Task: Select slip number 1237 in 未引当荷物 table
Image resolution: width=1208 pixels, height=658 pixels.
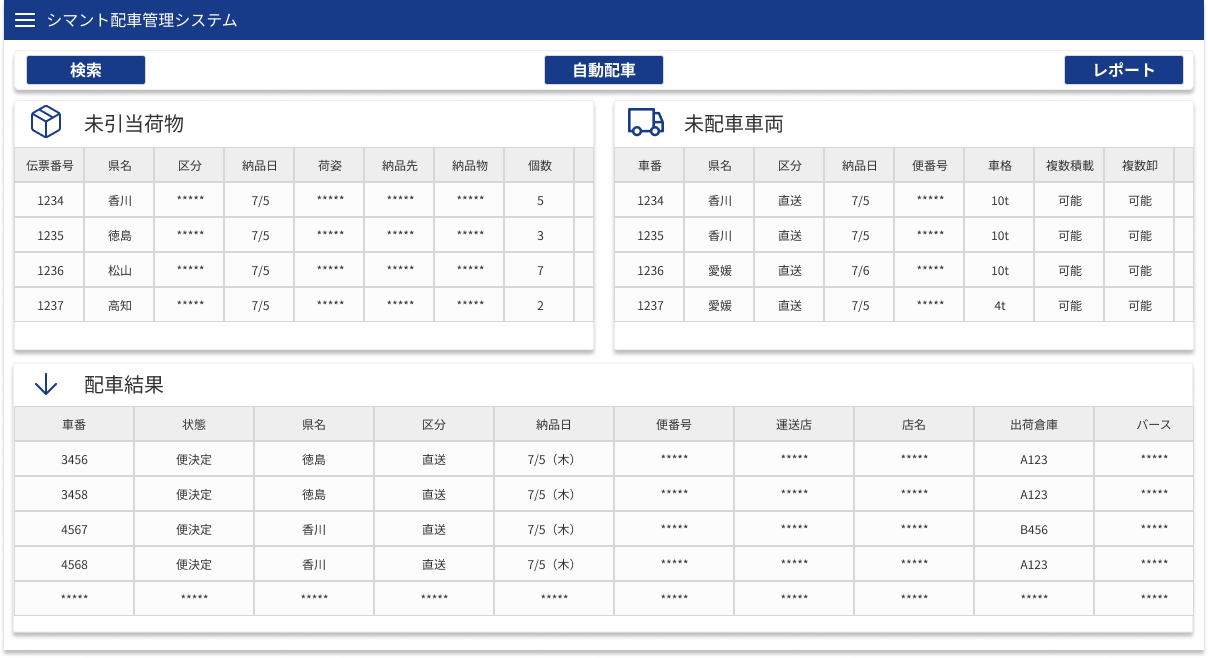Action: tap(50, 305)
